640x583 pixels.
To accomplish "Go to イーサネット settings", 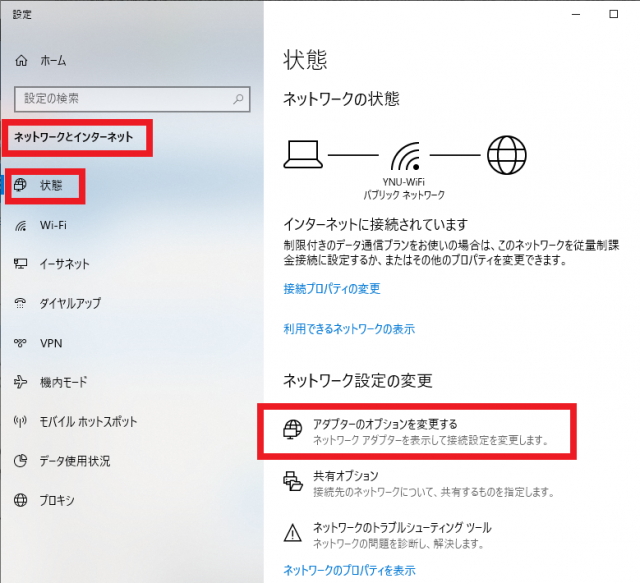I will (x=64, y=264).
